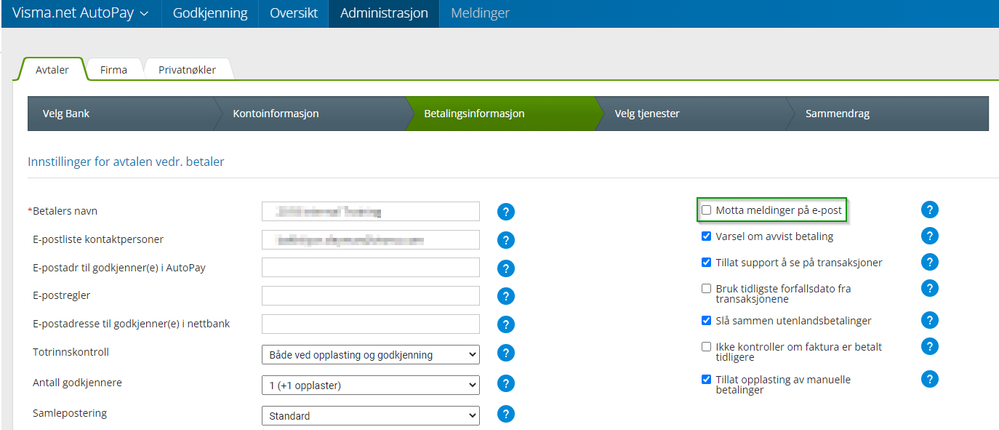Click help icon for Antall godkjennere
Viewport: 999px width, 430px height.
point(505,383)
